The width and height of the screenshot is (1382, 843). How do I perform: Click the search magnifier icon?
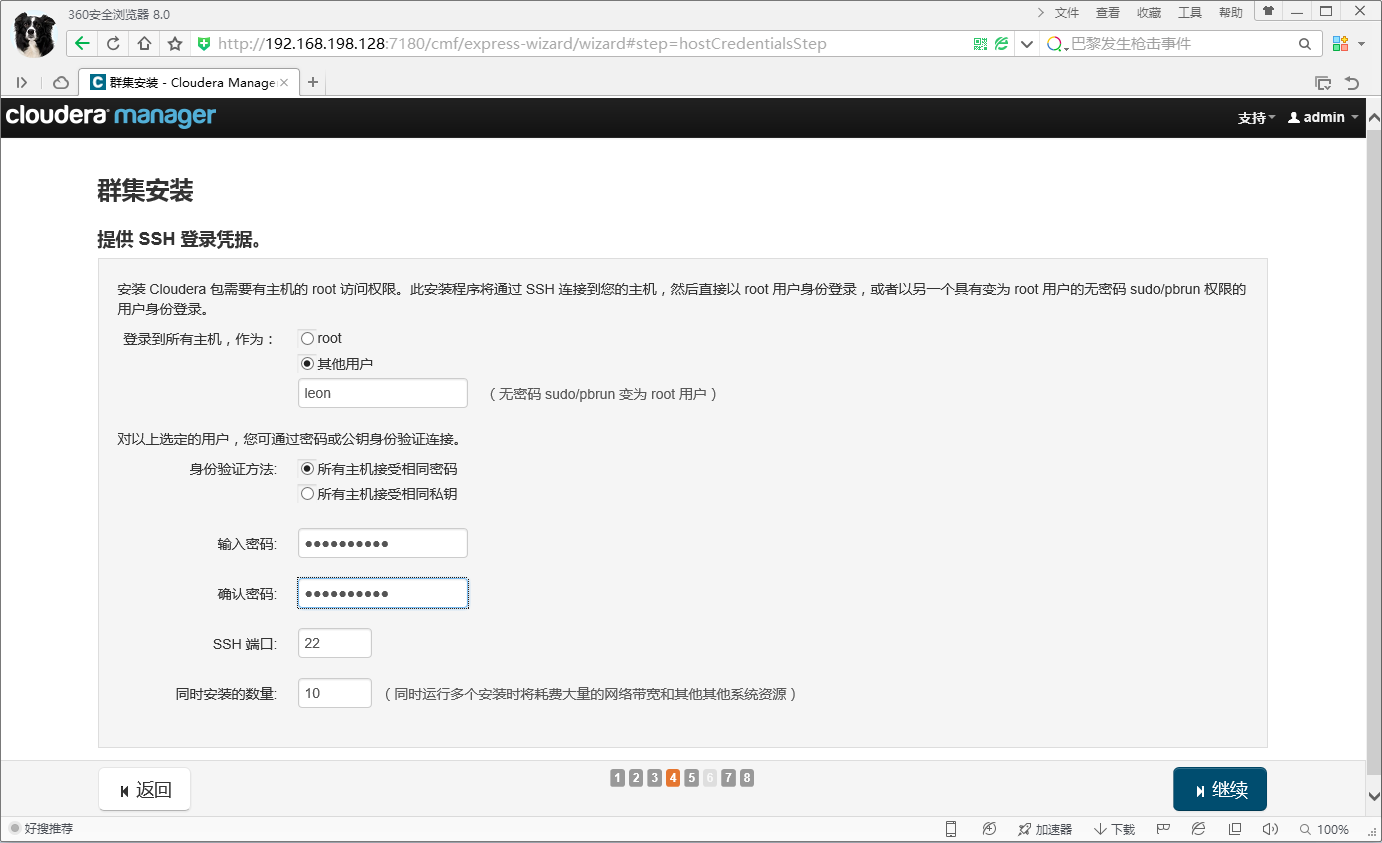(1305, 44)
